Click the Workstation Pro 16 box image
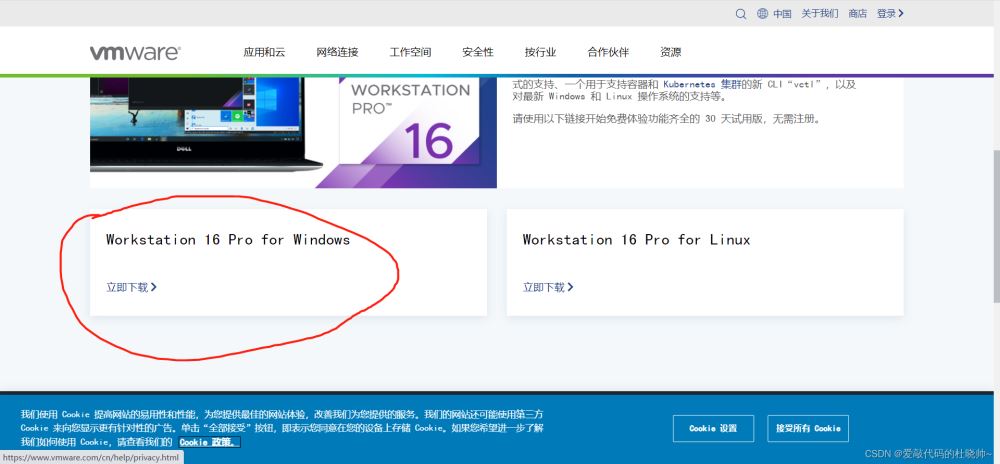Viewport: 1000px width, 464px height. pos(418,130)
